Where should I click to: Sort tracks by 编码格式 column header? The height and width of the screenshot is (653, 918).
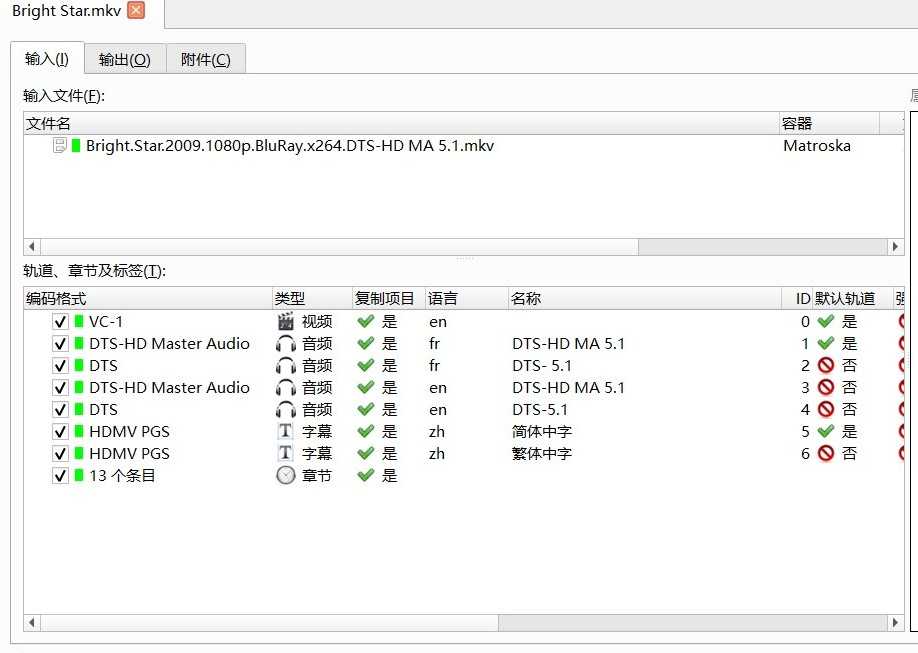(148, 299)
